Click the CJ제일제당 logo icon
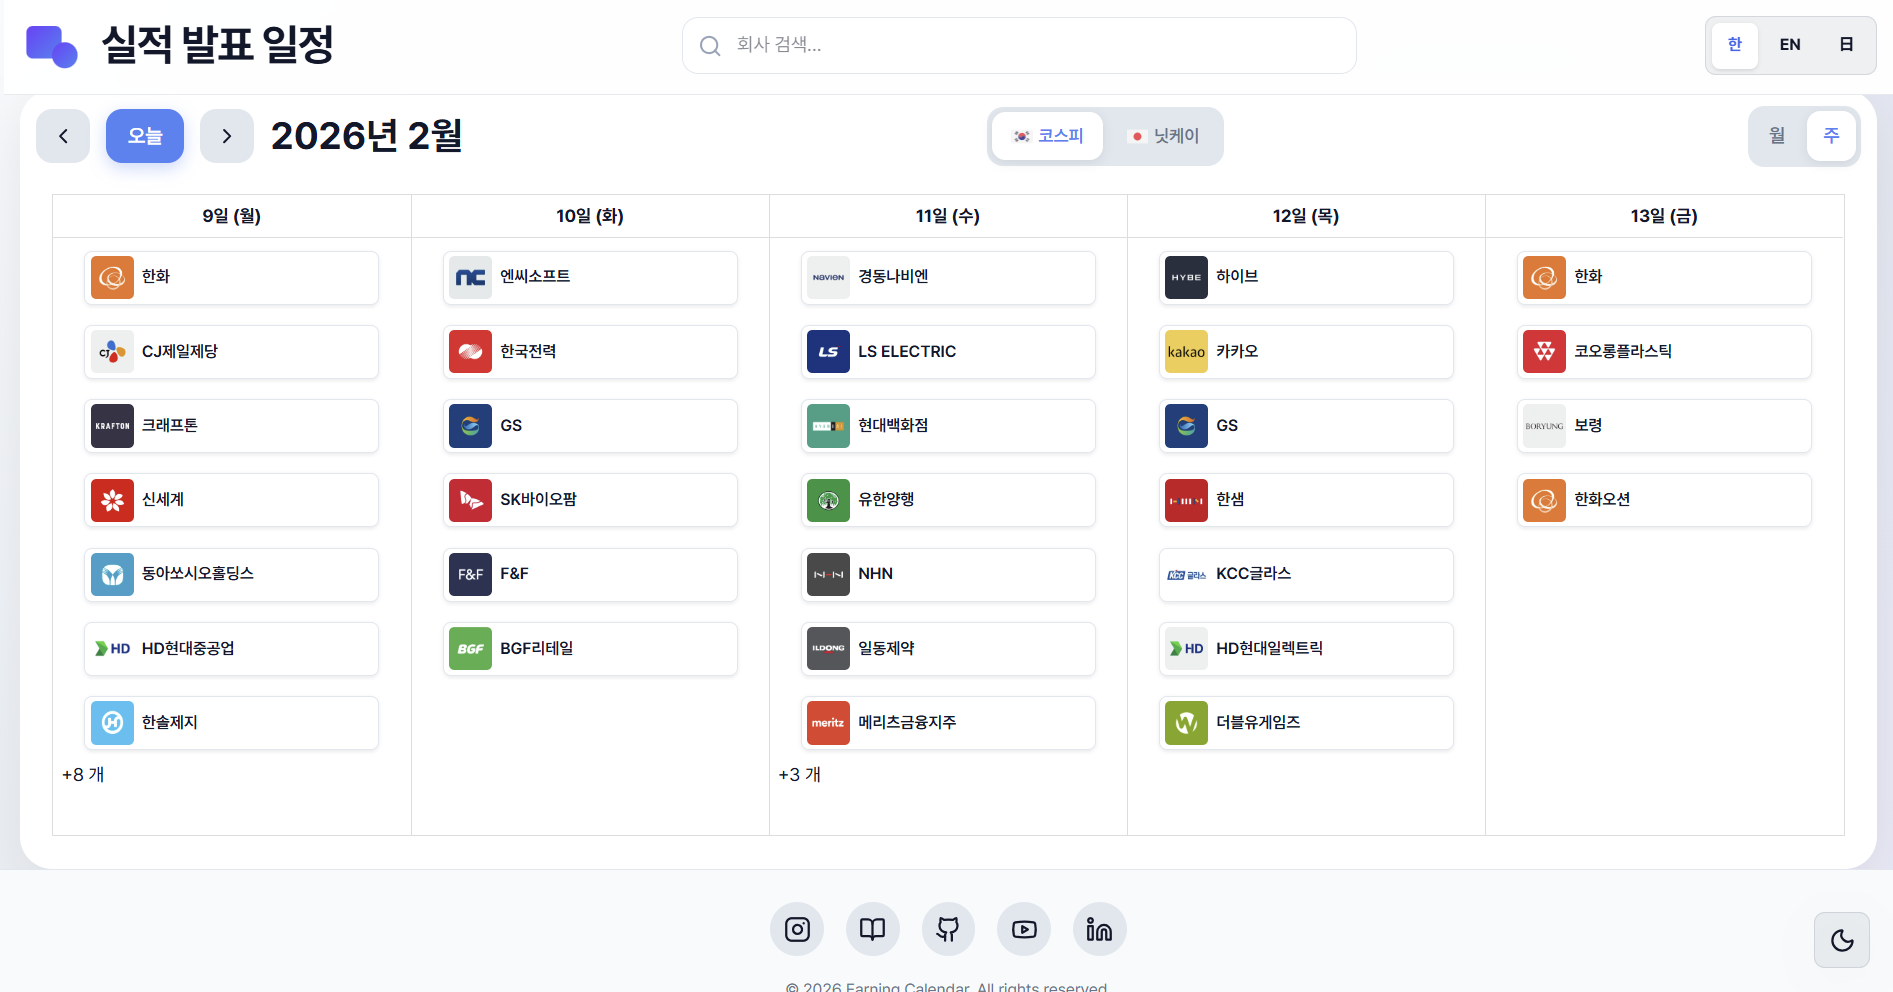1893x992 pixels. point(112,352)
